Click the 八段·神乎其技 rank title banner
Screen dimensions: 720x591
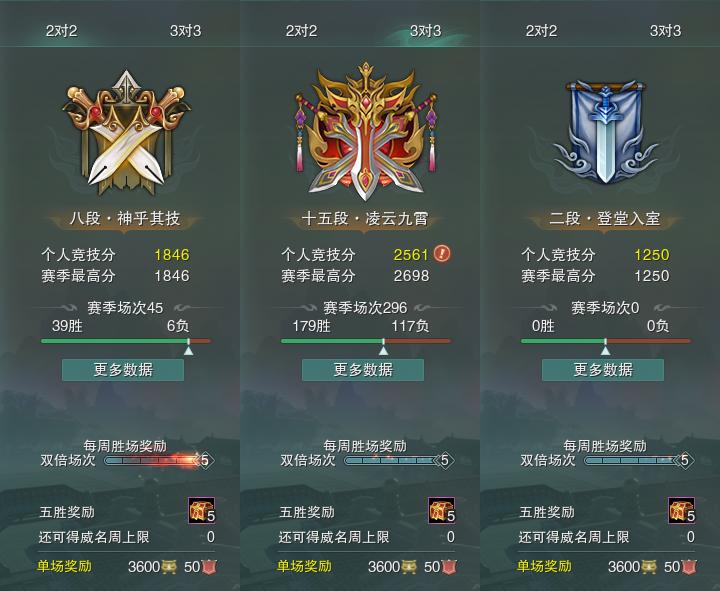point(125,219)
